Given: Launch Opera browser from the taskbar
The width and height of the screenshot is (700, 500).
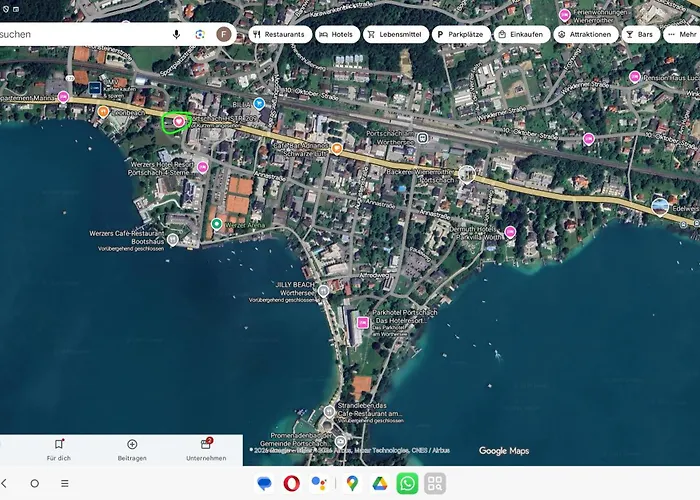Looking at the screenshot, I should (292, 484).
